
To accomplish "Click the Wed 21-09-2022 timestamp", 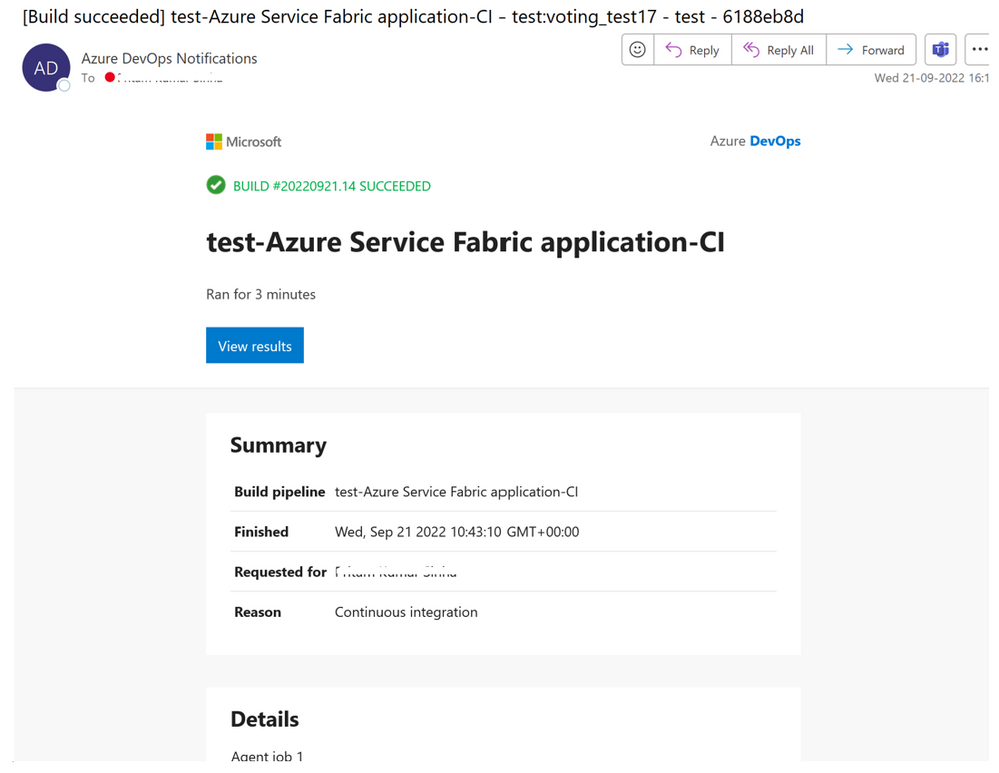I will pos(930,78).
